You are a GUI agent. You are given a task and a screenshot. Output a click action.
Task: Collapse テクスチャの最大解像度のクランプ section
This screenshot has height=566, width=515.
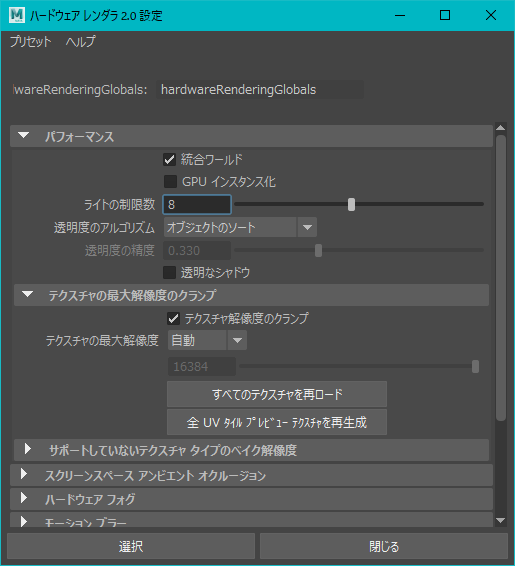(x=251, y=295)
